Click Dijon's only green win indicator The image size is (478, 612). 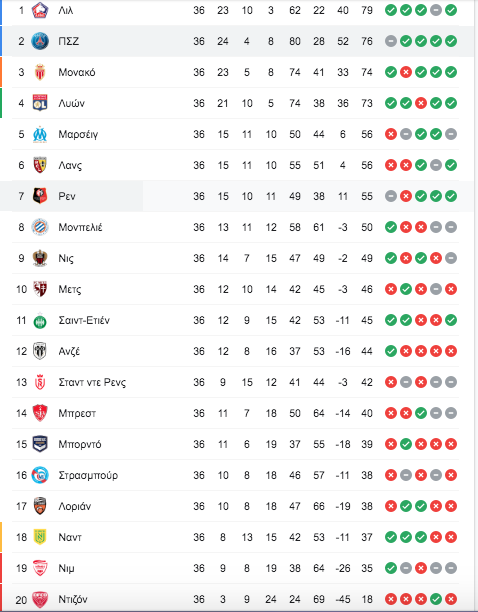coord(436,599)
